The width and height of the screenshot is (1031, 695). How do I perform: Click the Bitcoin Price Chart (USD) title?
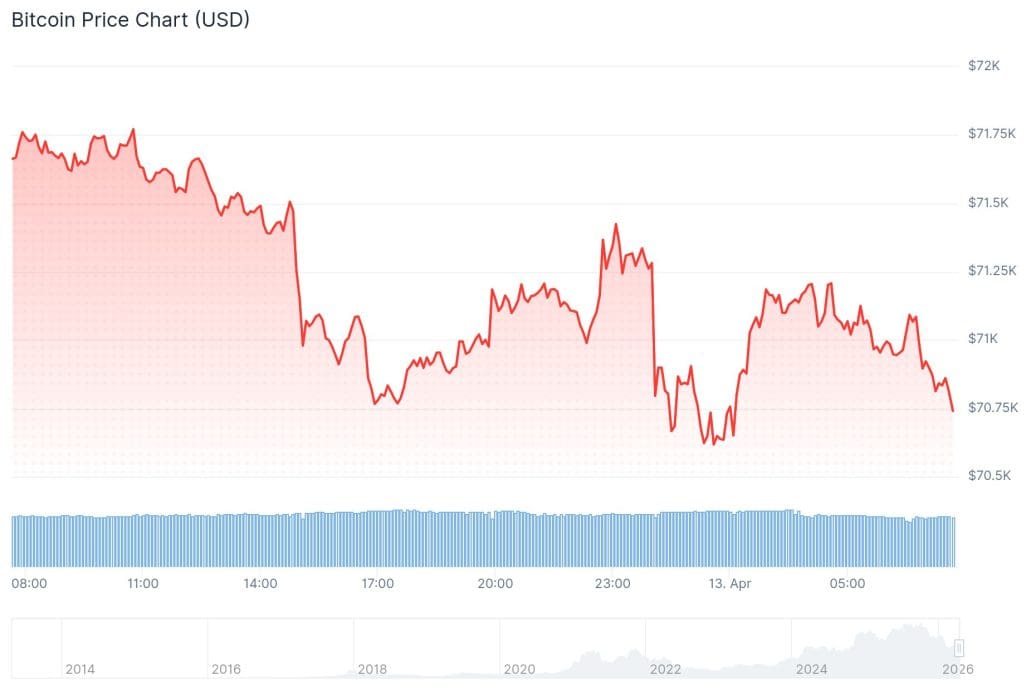[x=130, y=20]
